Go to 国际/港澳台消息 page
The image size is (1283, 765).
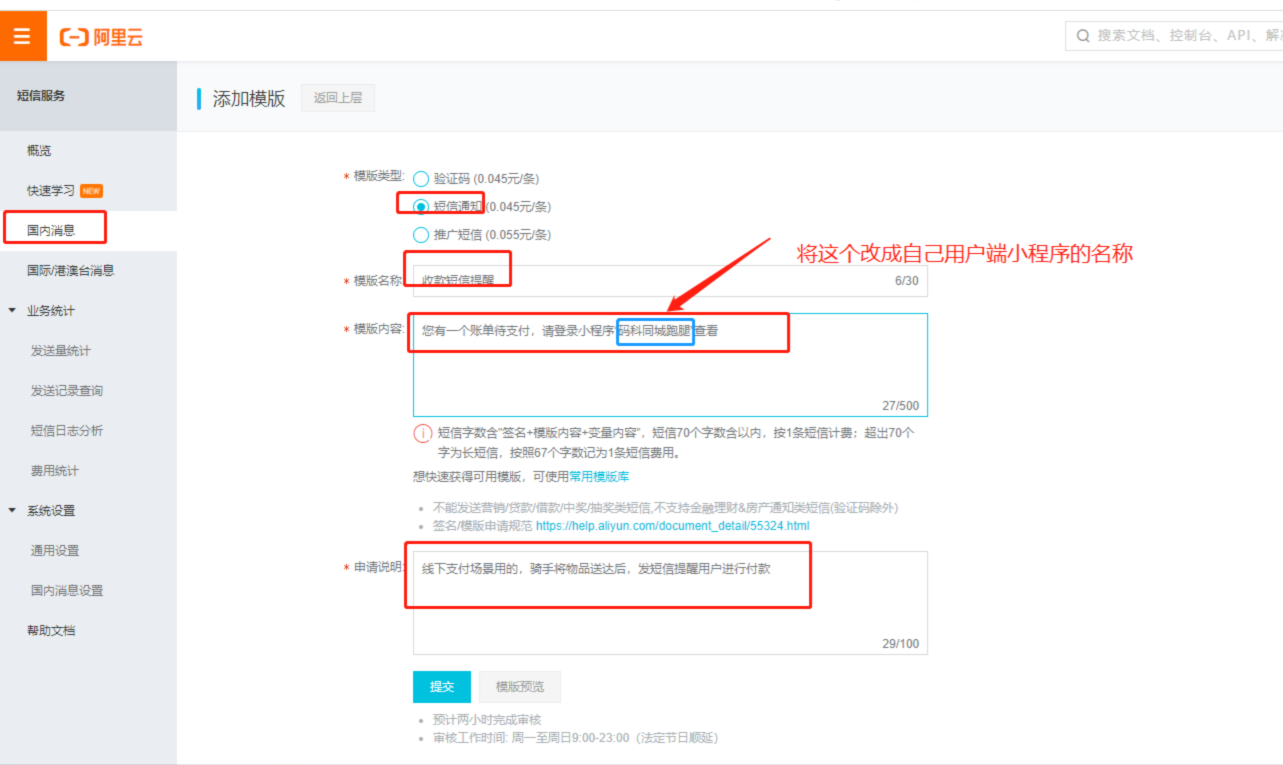pos(70,271)
